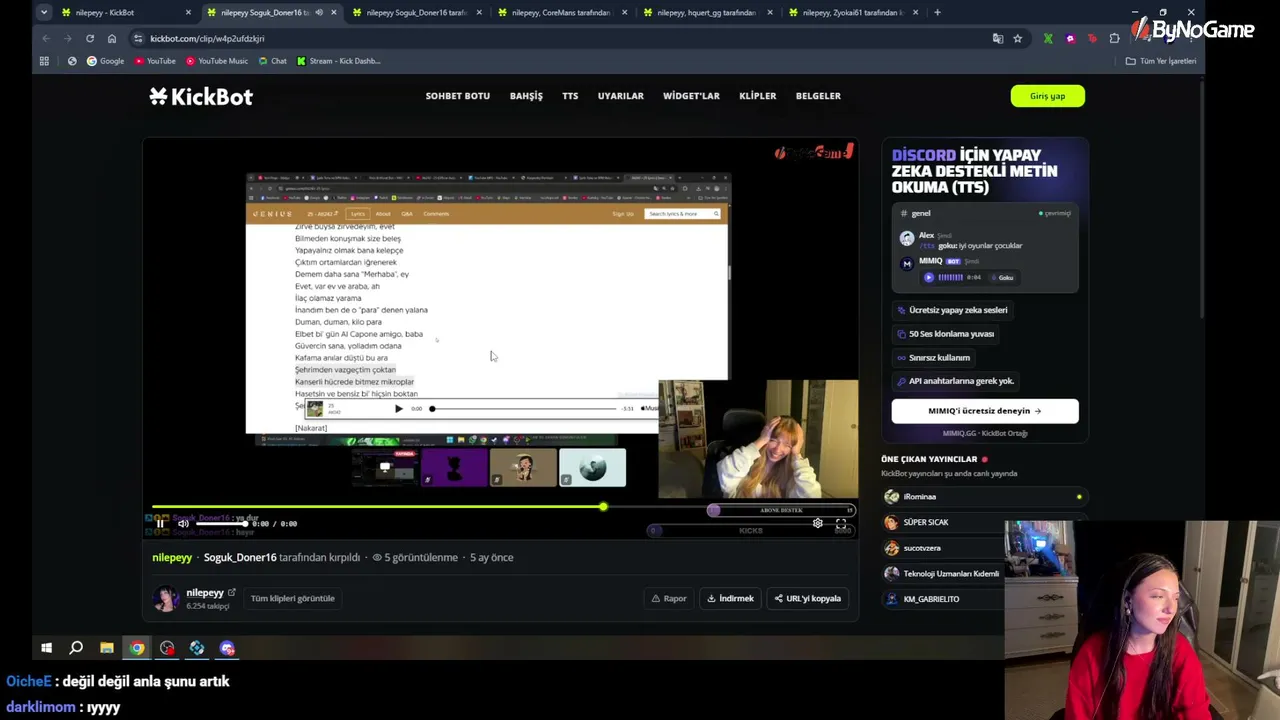Switch to the Zyokai61 clip tab

(x=852, y=12)
